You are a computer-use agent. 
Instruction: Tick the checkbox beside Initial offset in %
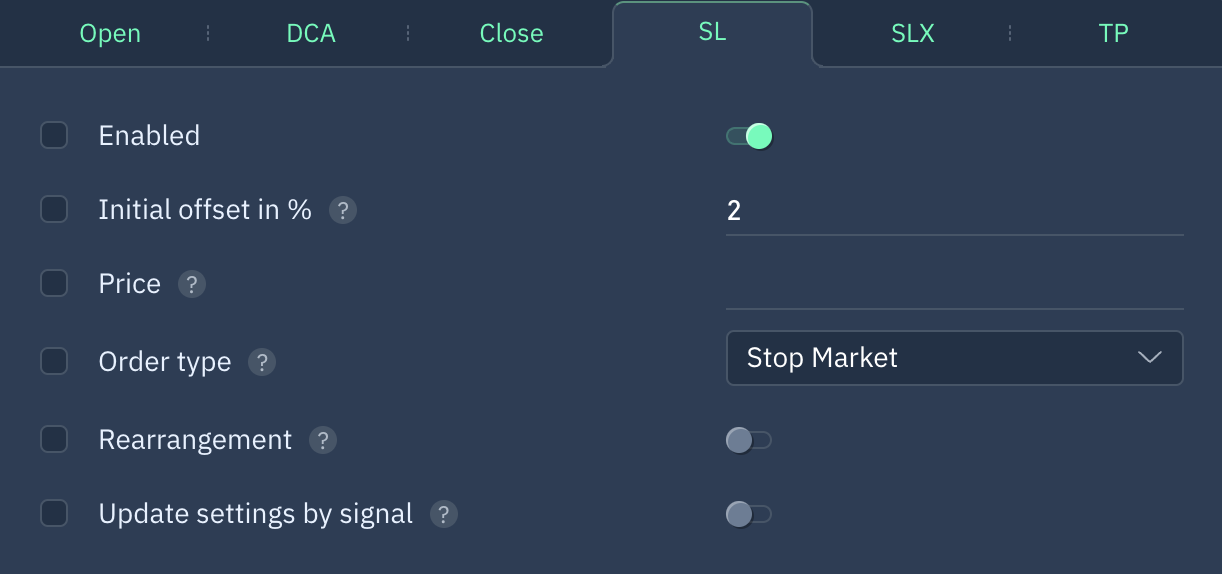click(x=54, y=209)
